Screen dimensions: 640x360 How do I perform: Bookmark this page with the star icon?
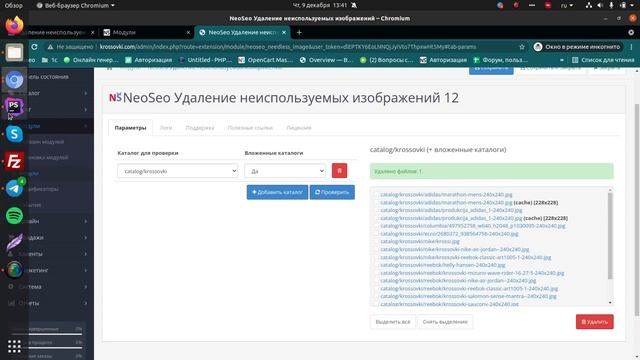point(522,47)
